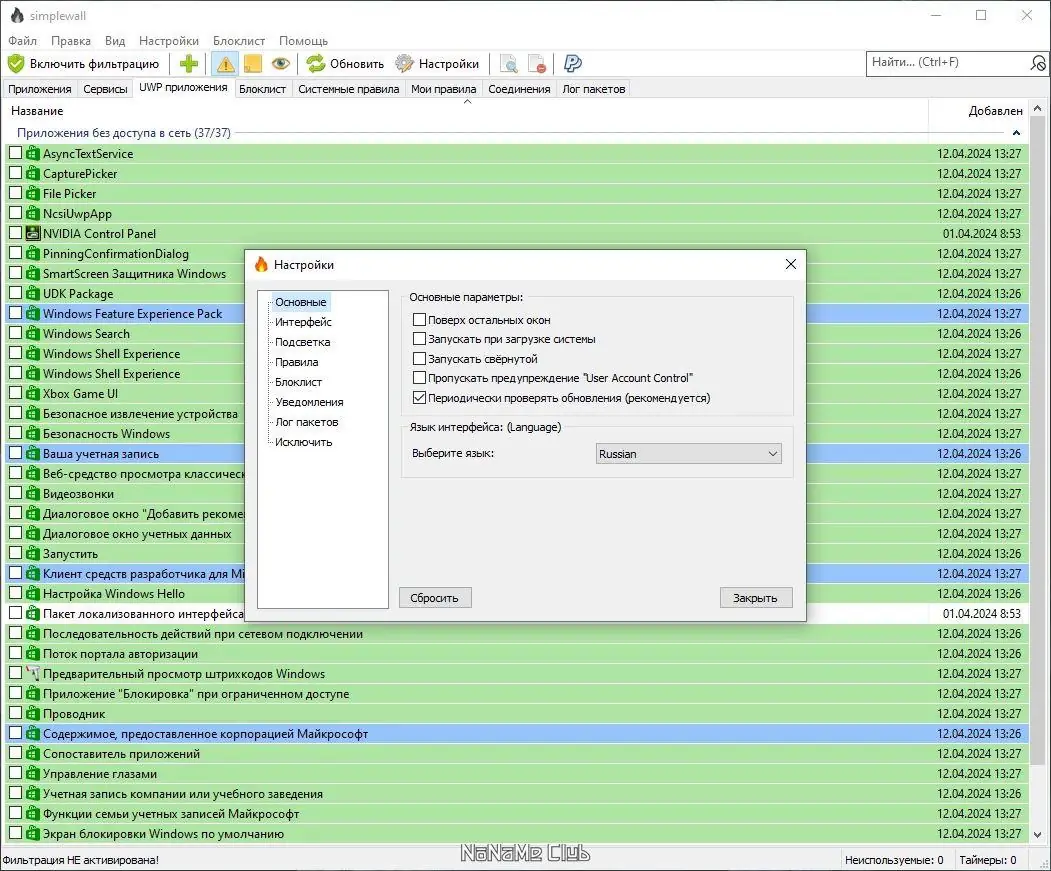This screenshot has height=871, width=1051.
Task: Click the 'Сбросить' button
Action: (x=435, y=597)
